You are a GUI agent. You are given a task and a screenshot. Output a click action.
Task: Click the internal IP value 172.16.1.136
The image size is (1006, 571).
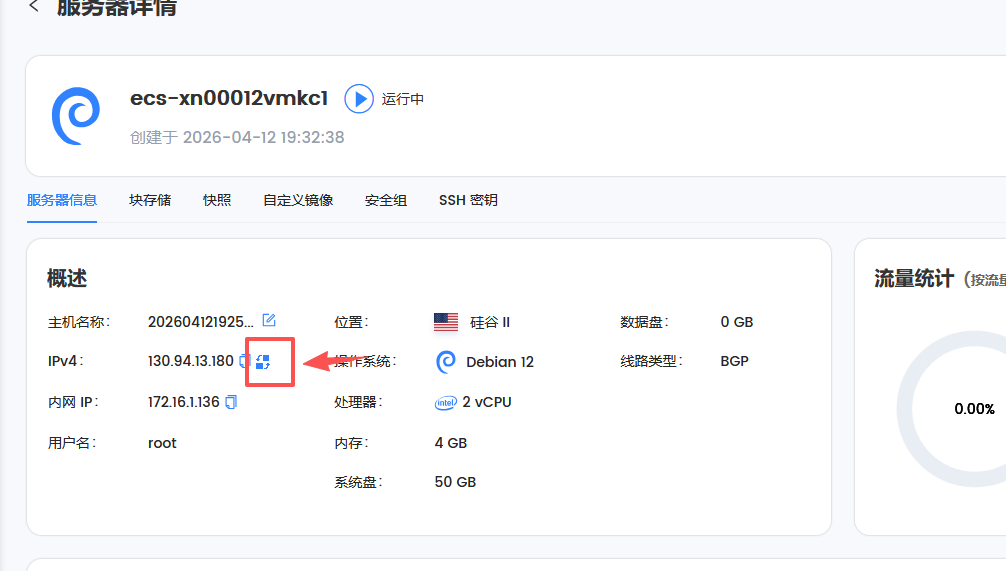183,402
